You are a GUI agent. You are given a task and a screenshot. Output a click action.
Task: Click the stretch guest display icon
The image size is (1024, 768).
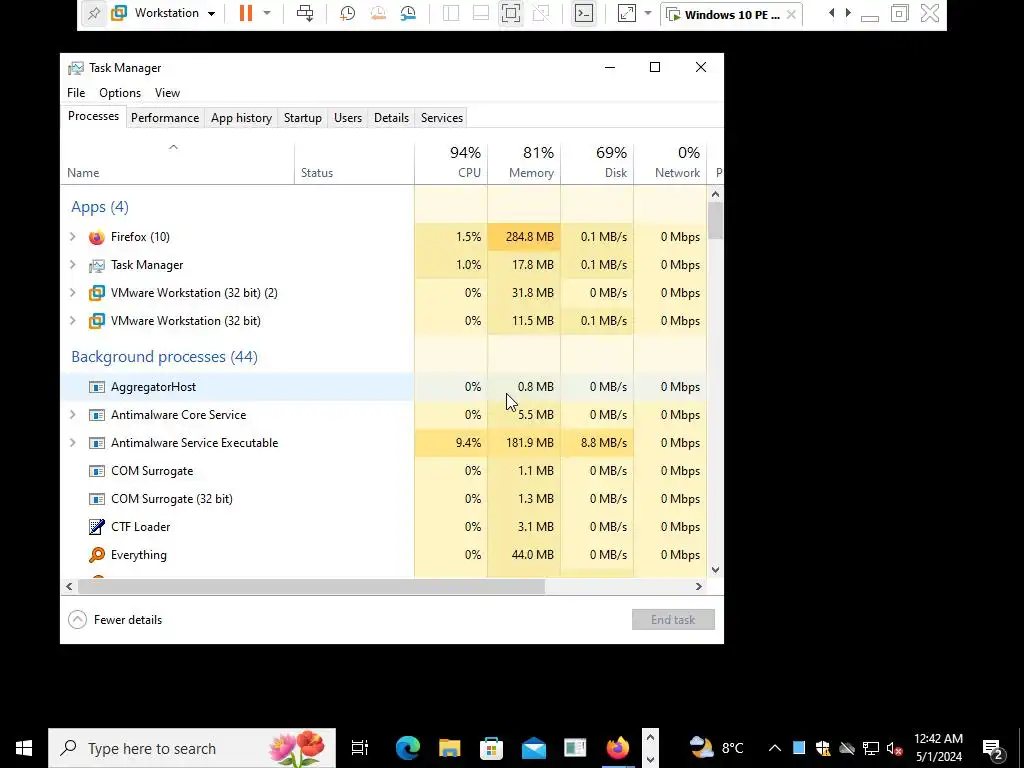coord(626,13)
